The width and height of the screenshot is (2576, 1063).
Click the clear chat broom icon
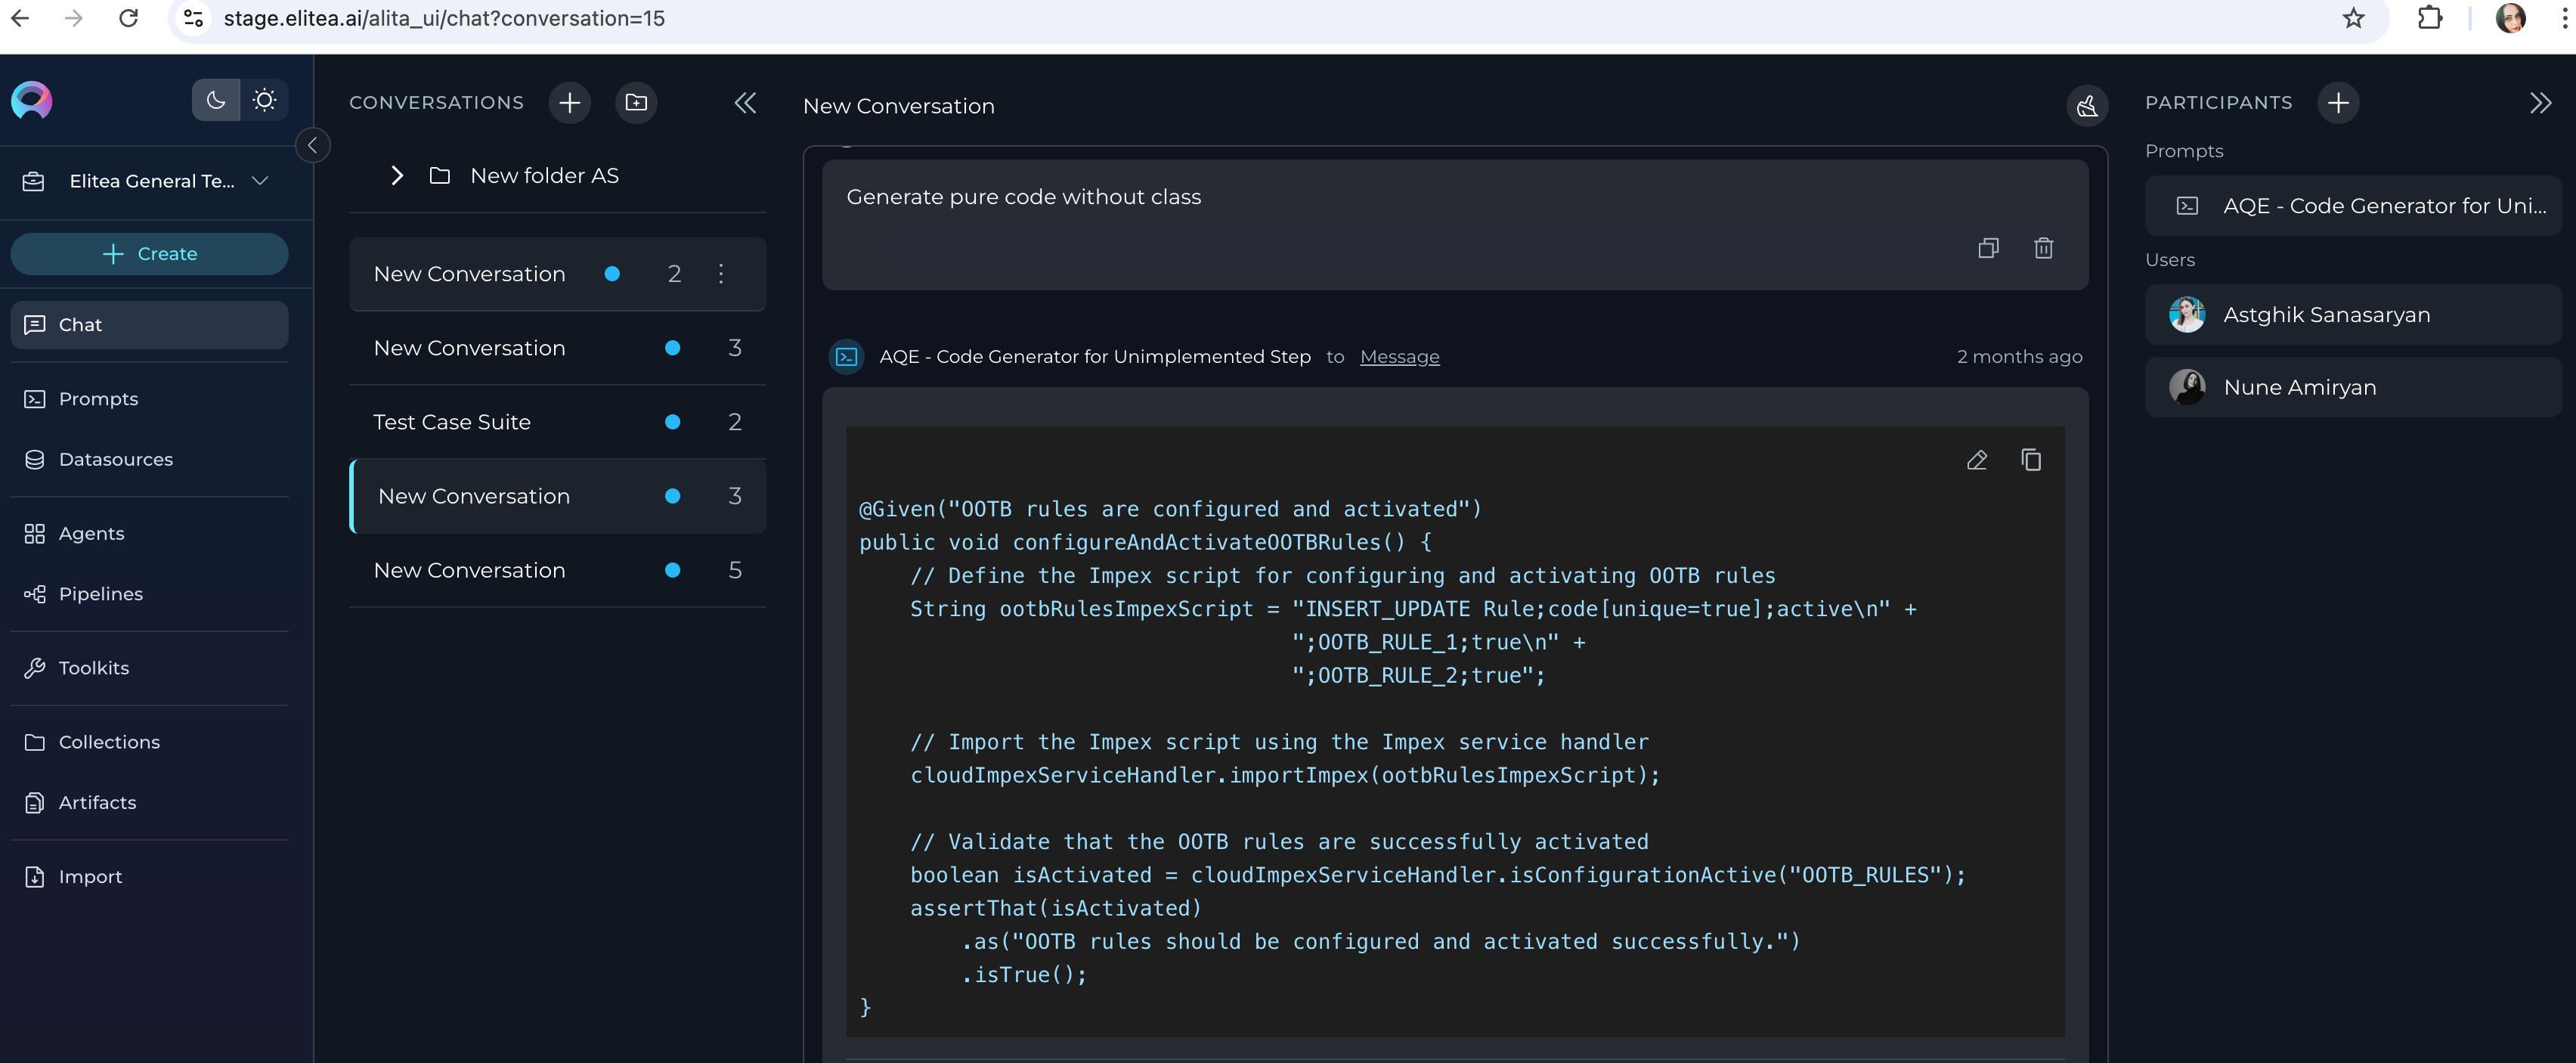tap(2087, 105)
